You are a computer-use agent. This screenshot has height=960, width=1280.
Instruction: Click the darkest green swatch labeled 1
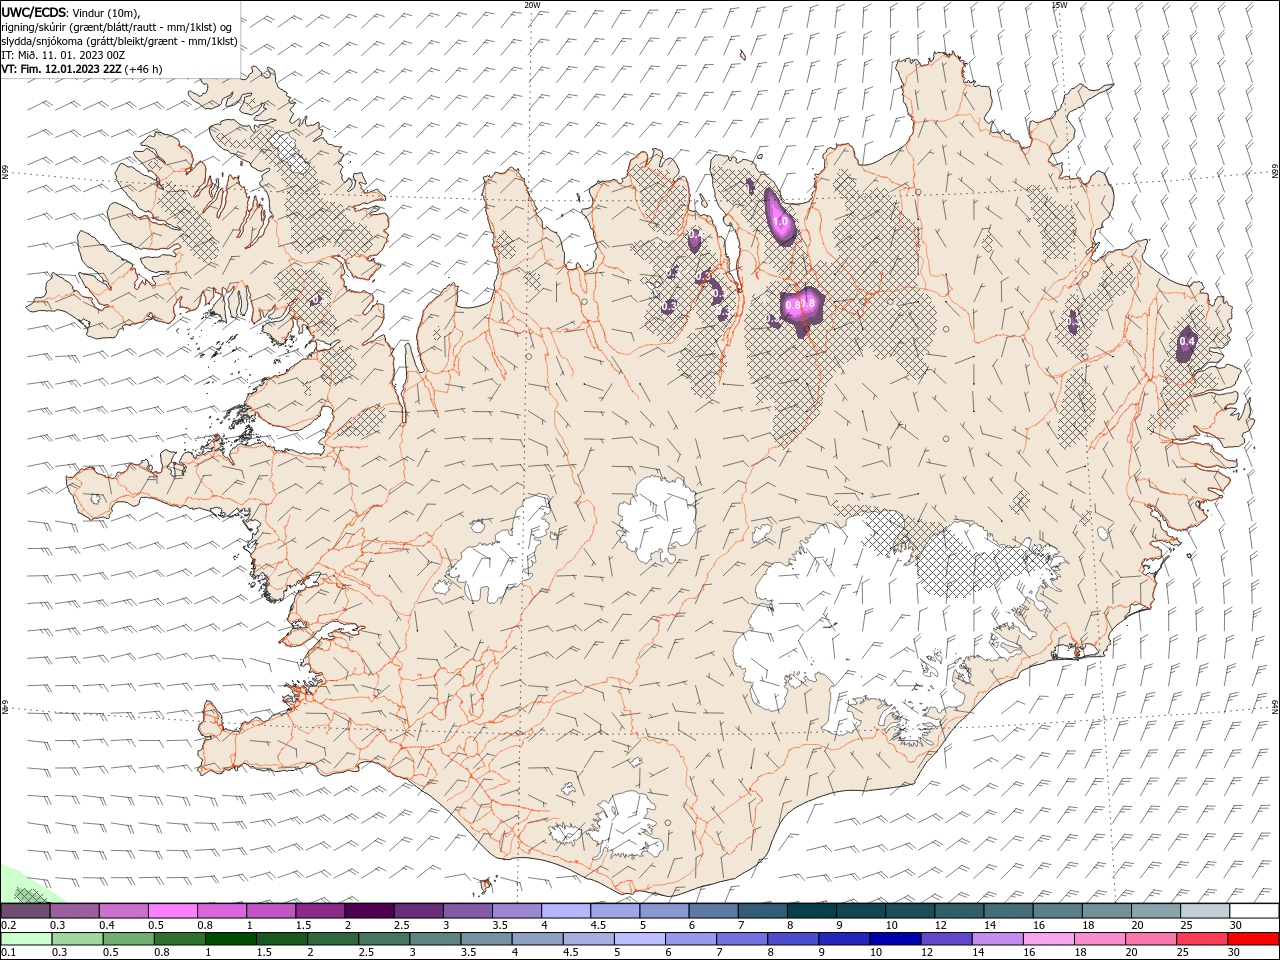[x=230, y=939]
